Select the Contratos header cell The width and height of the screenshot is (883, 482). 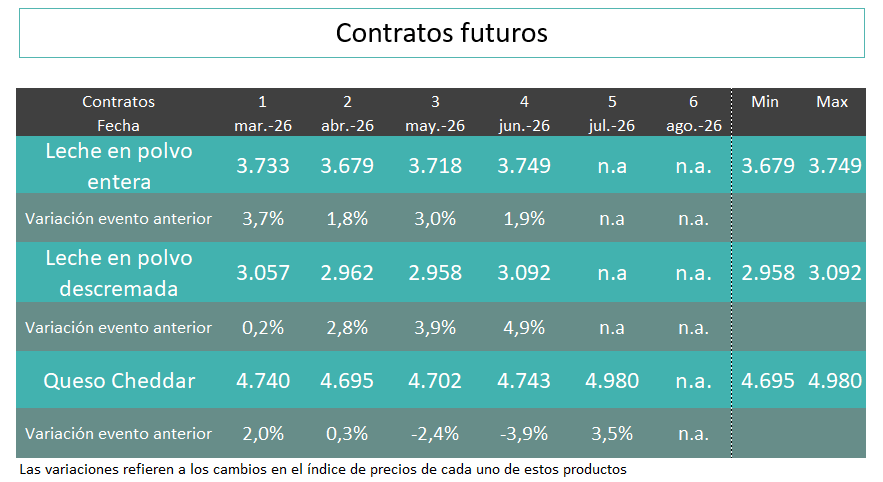[x=118, y=102]
